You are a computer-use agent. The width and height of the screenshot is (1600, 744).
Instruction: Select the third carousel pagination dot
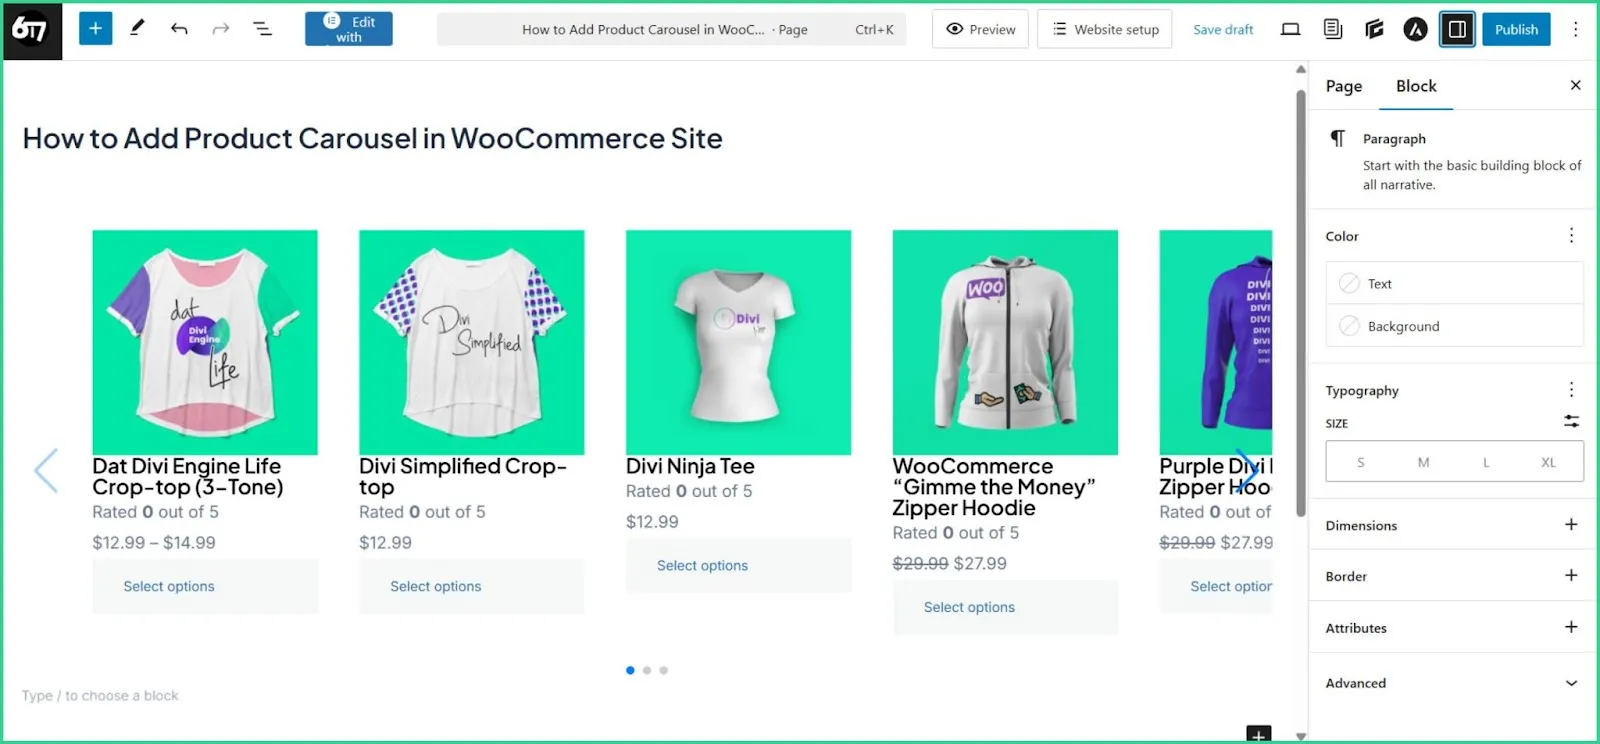pos(663,670)
